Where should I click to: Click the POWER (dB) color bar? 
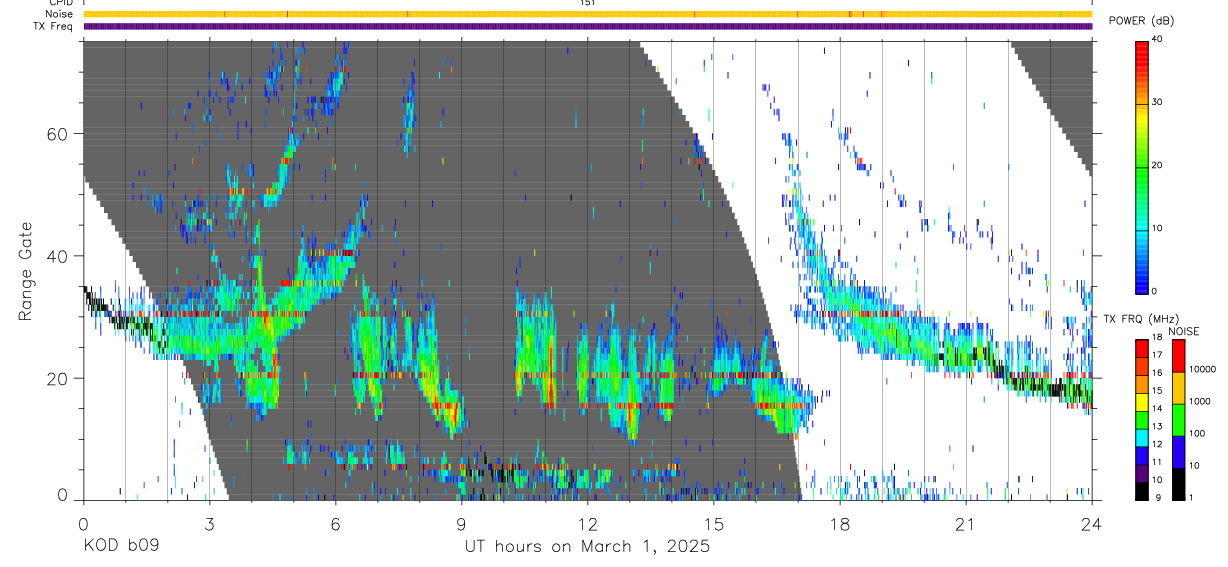pos(1142,166)
